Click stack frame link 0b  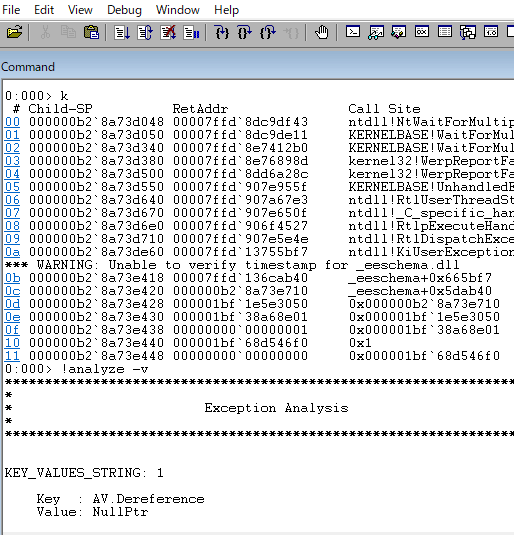pyautogui.click(x=12, y=278)
